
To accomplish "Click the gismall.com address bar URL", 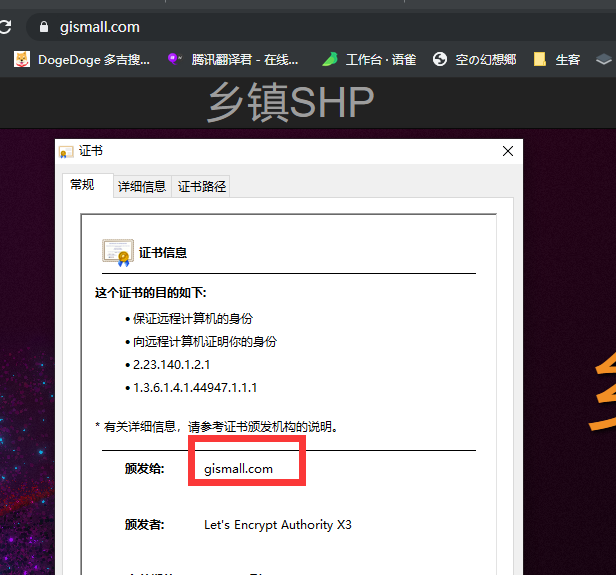I will 100,27.
